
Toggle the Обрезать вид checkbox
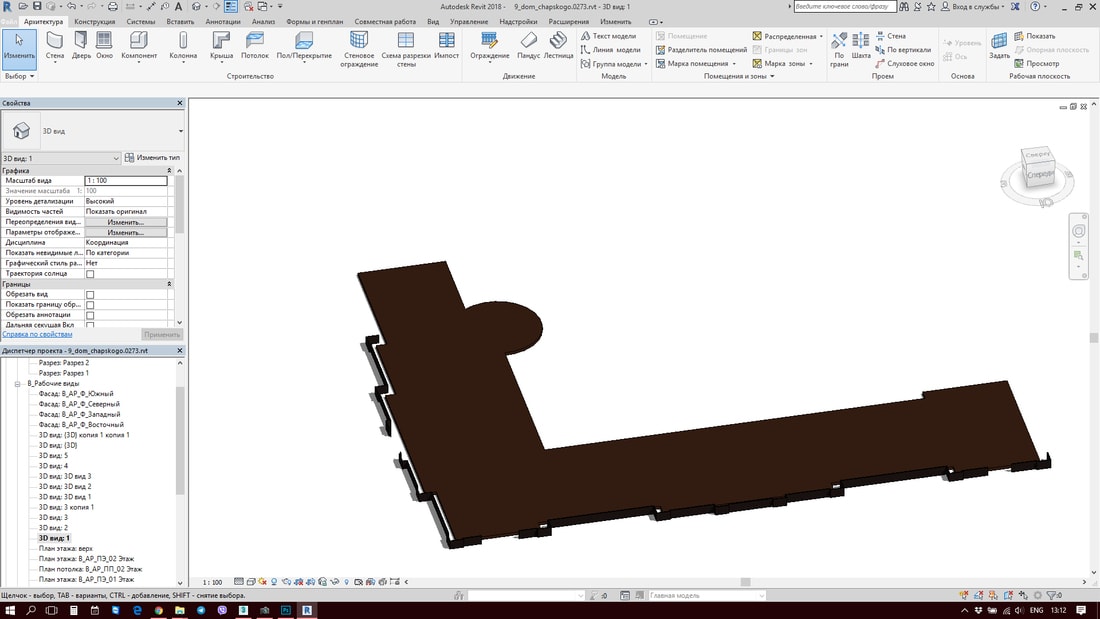point(90,295)
